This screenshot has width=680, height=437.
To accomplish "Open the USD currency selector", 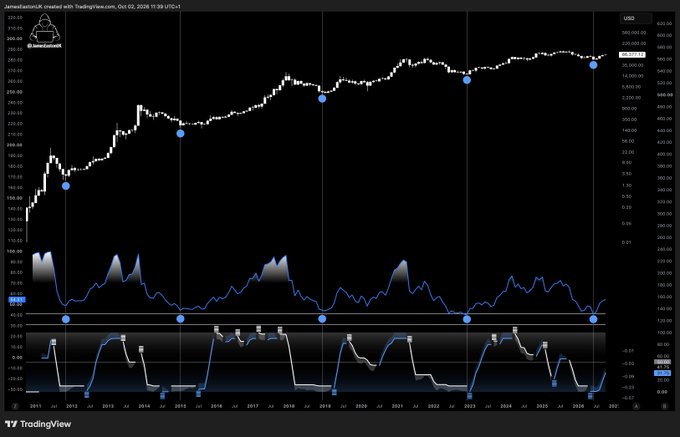I will [x=635, y=18].
